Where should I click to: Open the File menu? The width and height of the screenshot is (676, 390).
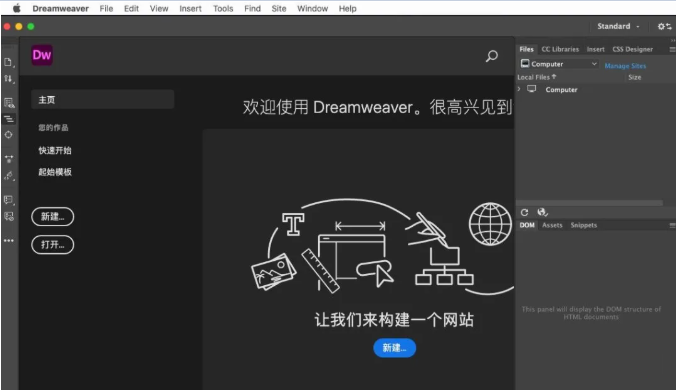[106, 8]
